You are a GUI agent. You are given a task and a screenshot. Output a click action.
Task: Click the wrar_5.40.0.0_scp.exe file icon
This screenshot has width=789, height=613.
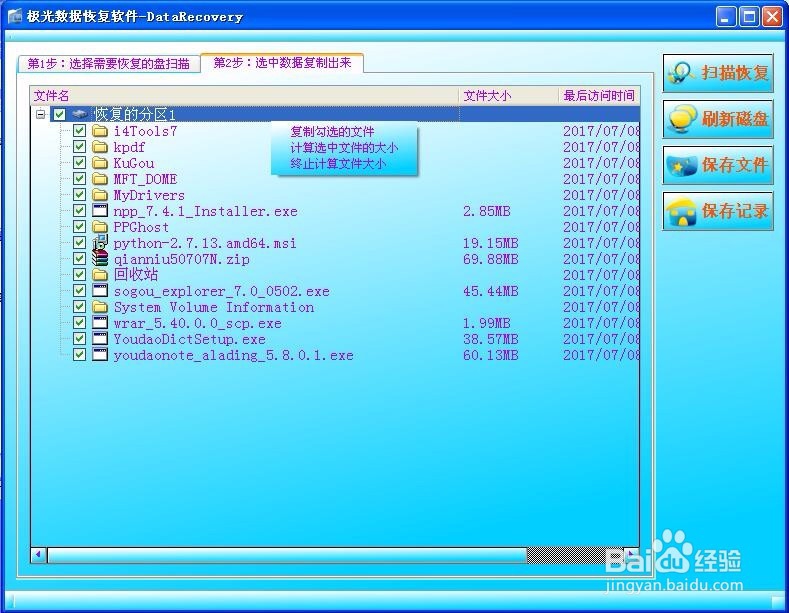(100, 323)
